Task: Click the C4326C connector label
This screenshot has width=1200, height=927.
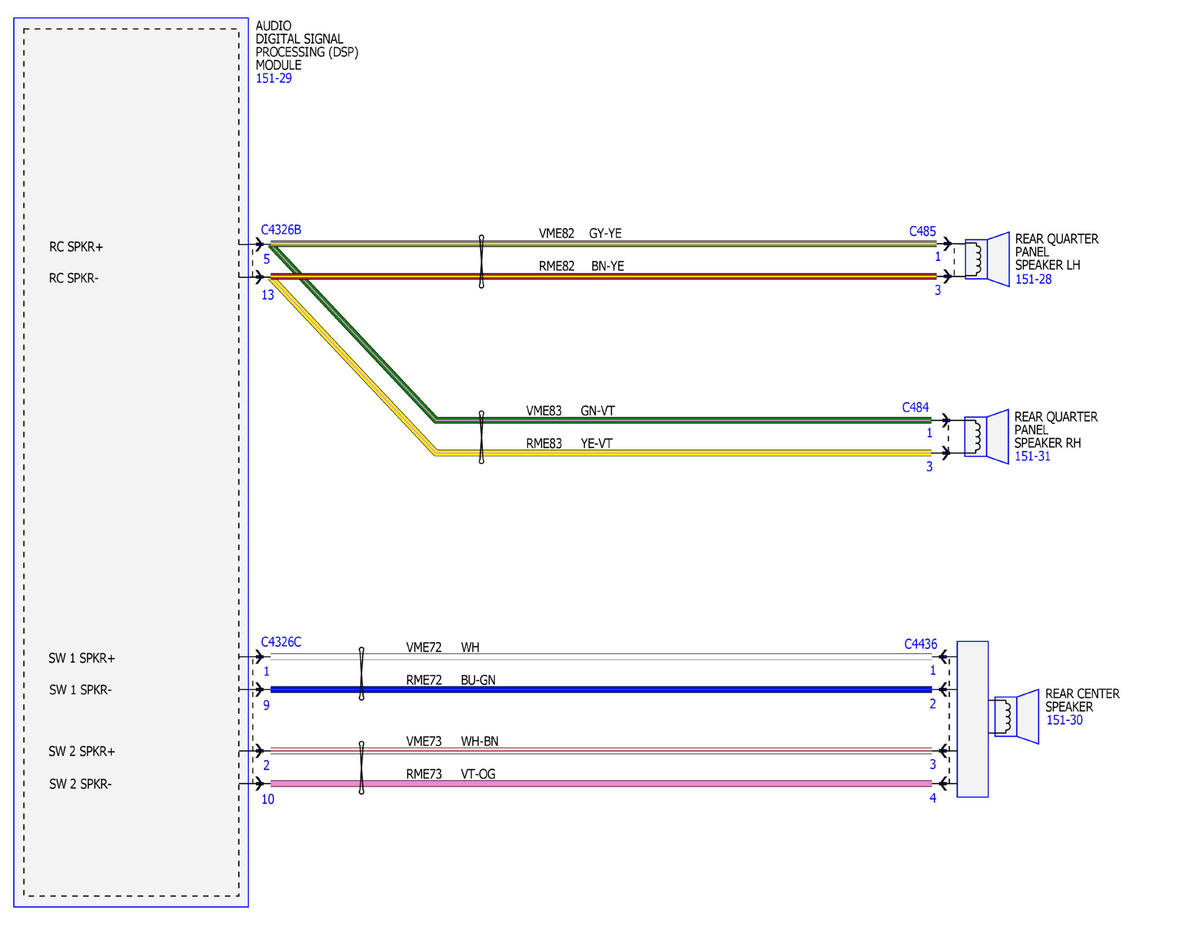Action: (281, 642)
